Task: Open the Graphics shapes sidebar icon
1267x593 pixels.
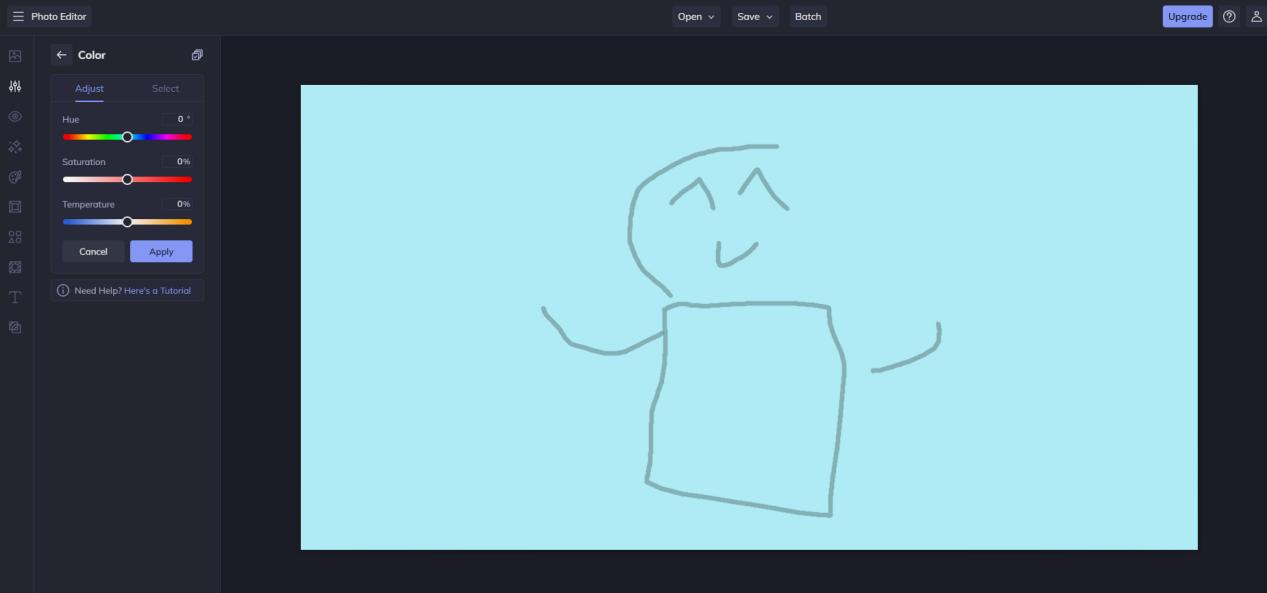Action: coord(15,237)
